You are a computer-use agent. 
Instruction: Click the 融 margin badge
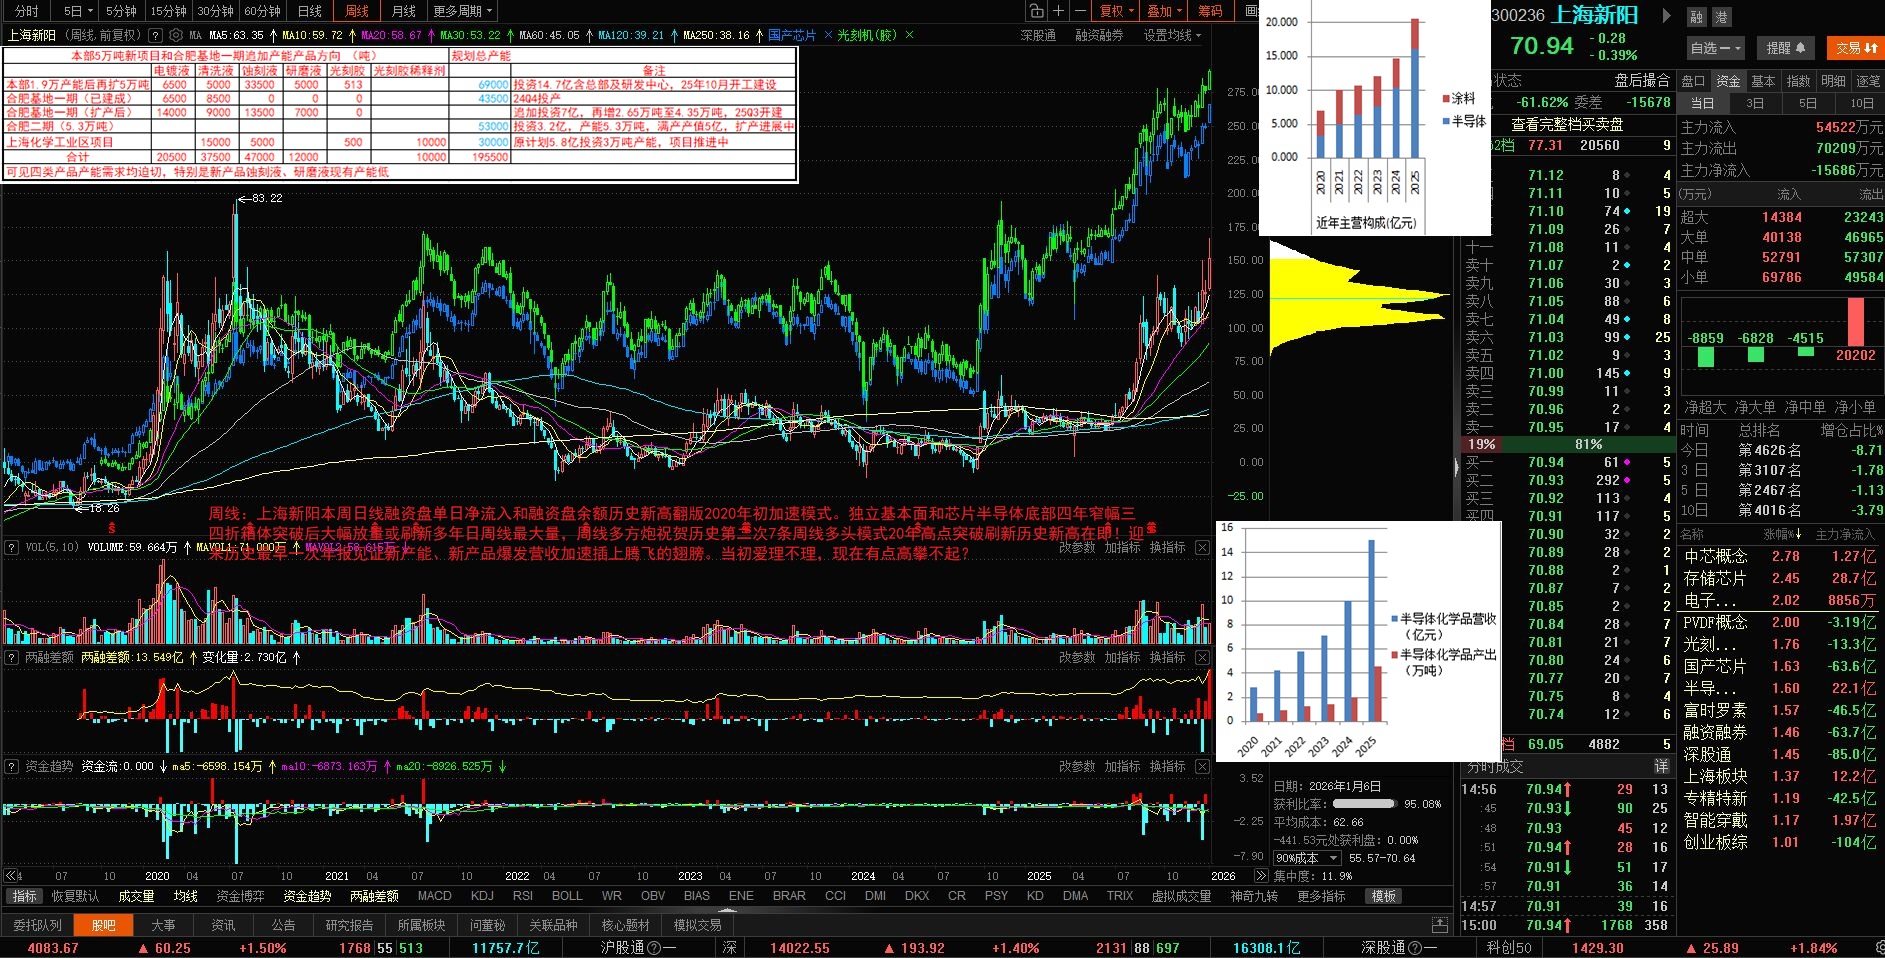click(x=1697, y=17)
